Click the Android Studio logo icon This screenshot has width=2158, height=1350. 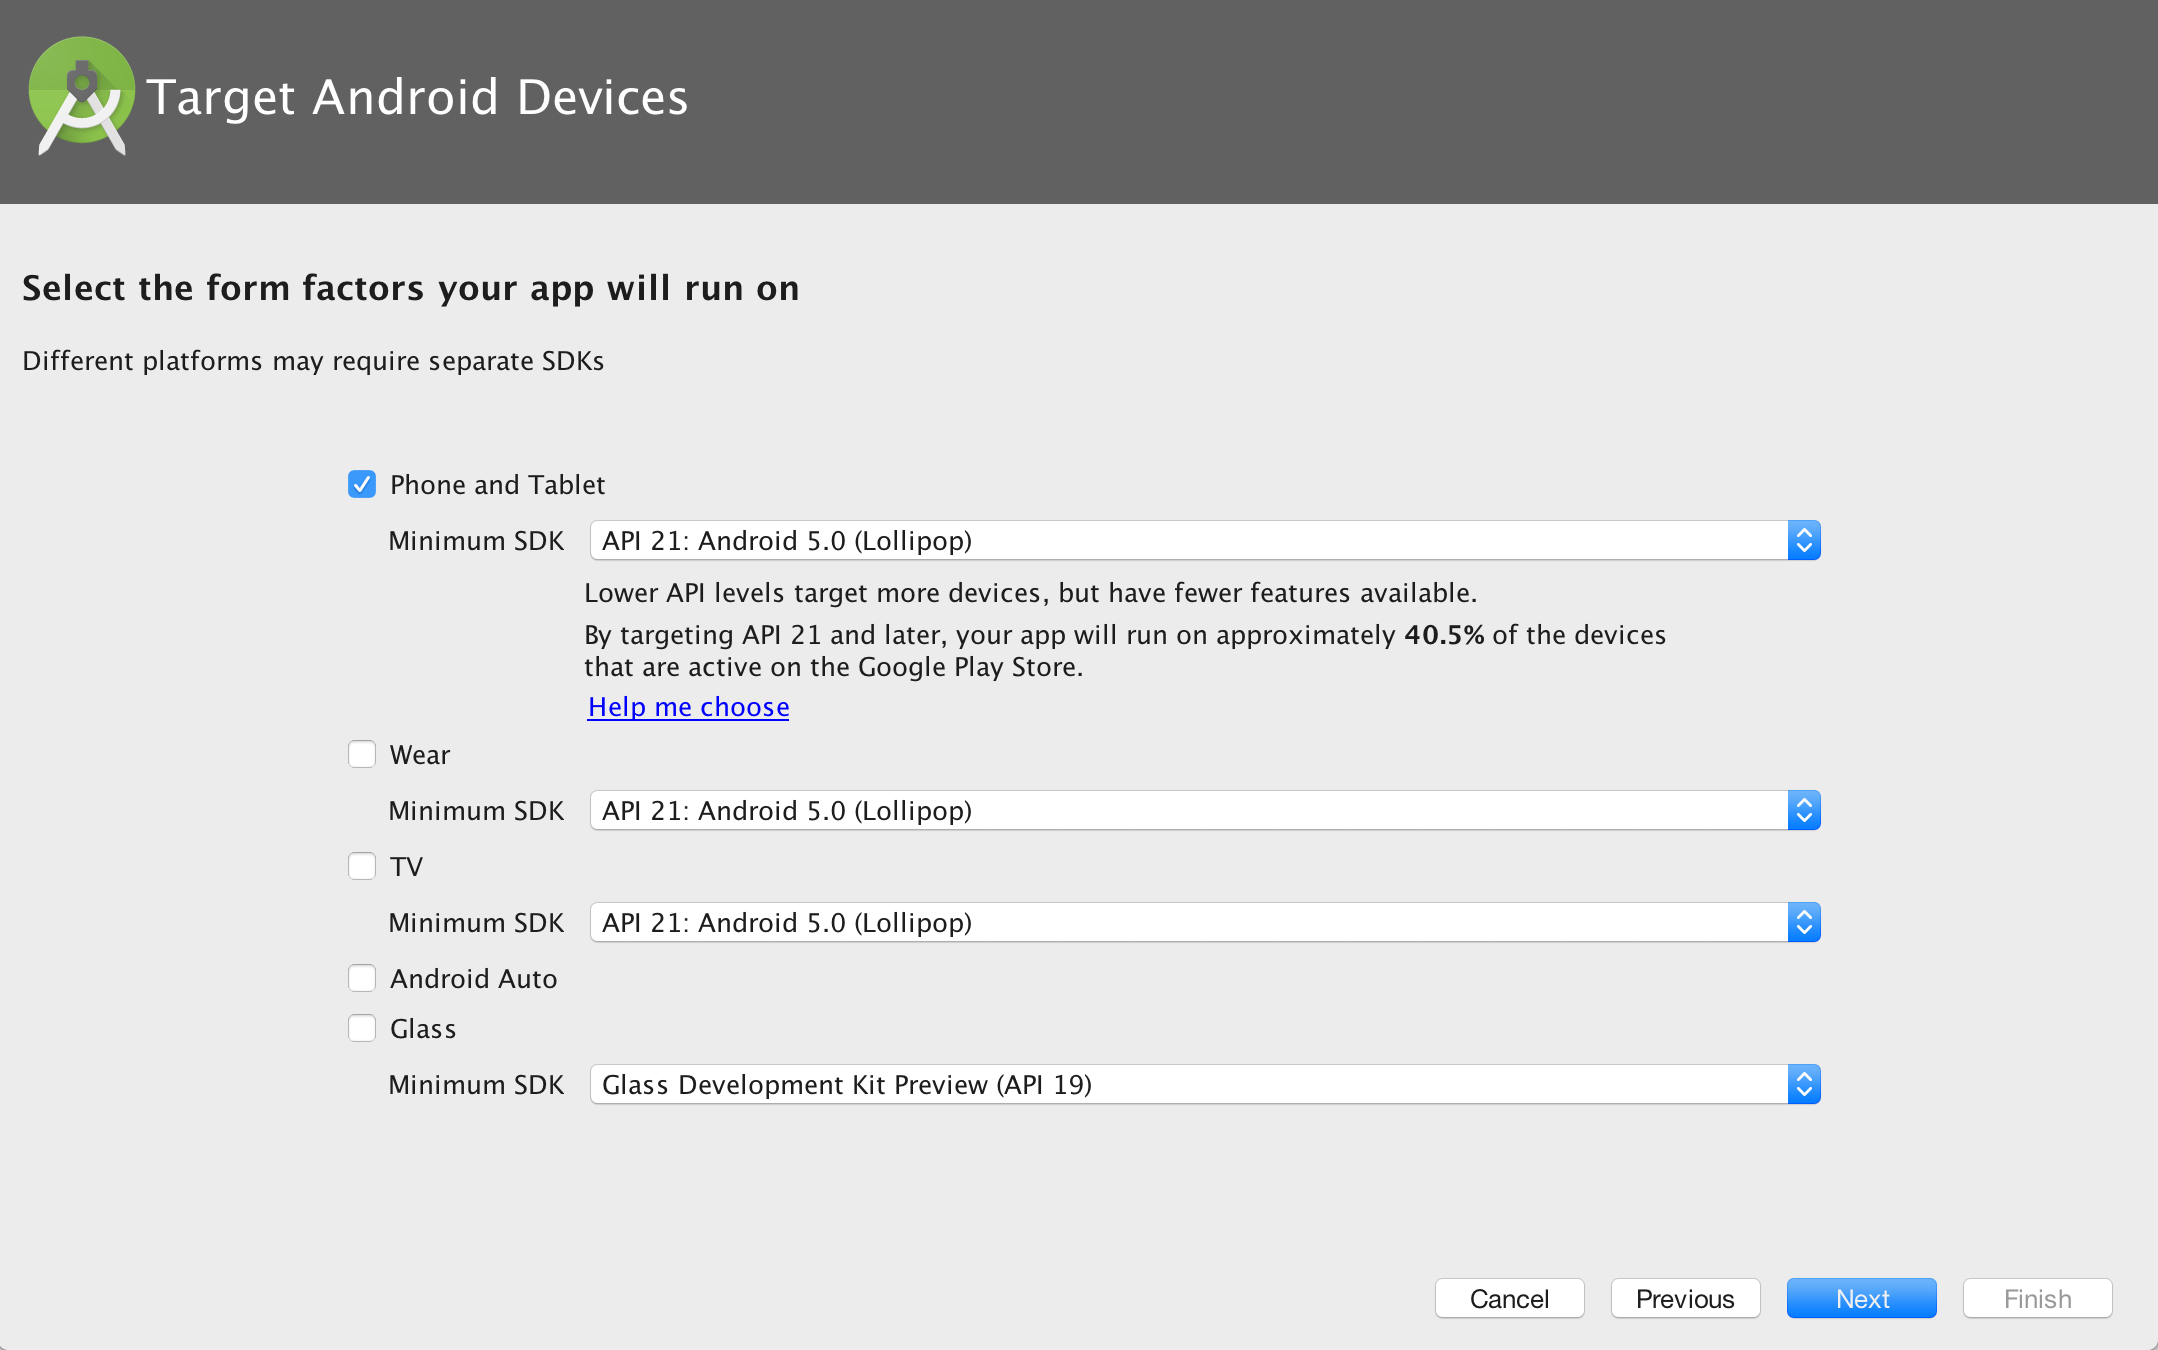(81, 96)
